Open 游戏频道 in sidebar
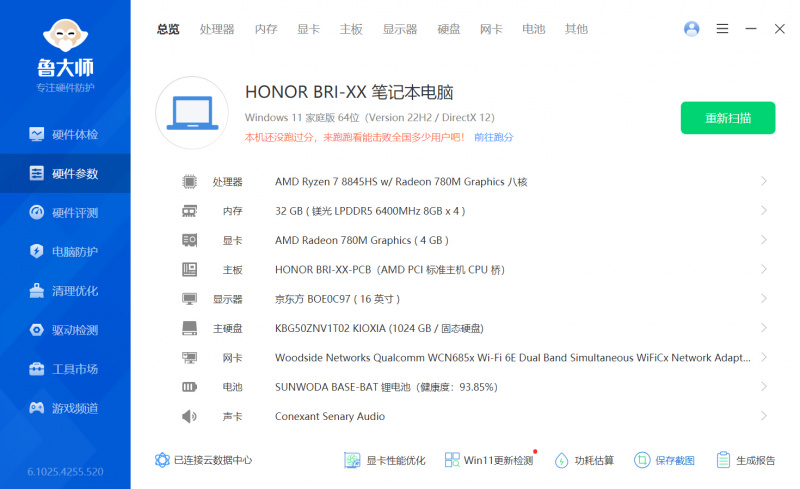 click(x=65, y=408)
